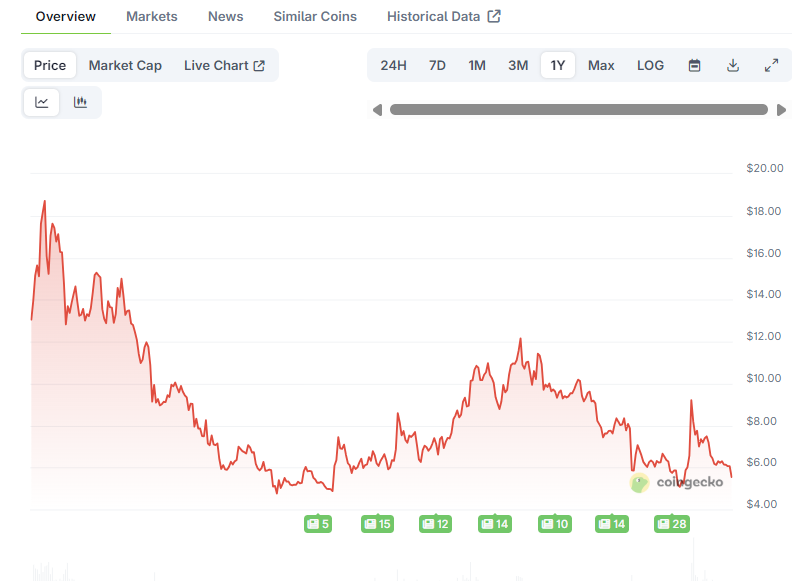Viewport: 812px width, 581px height.
Task: Click the news marker labeled 12
Action: (436, 523)
